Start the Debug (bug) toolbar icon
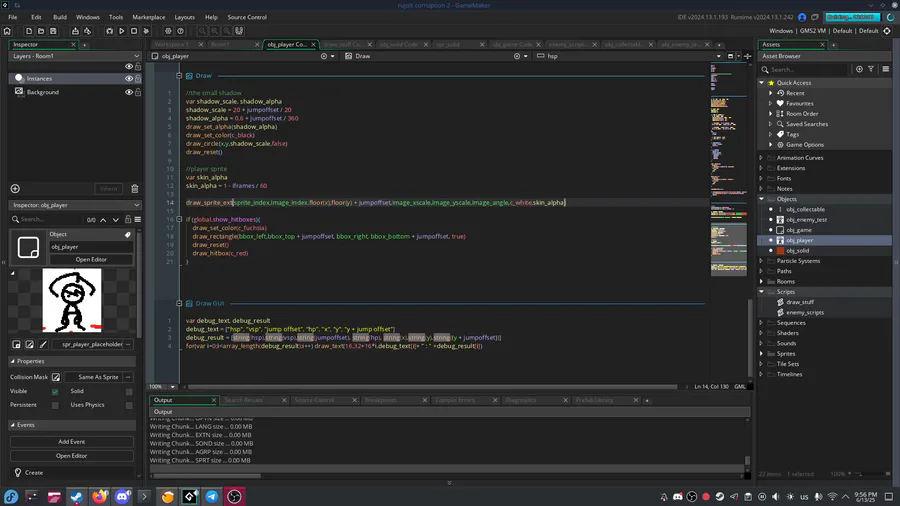The image size is (900, 506). point(109,31)
